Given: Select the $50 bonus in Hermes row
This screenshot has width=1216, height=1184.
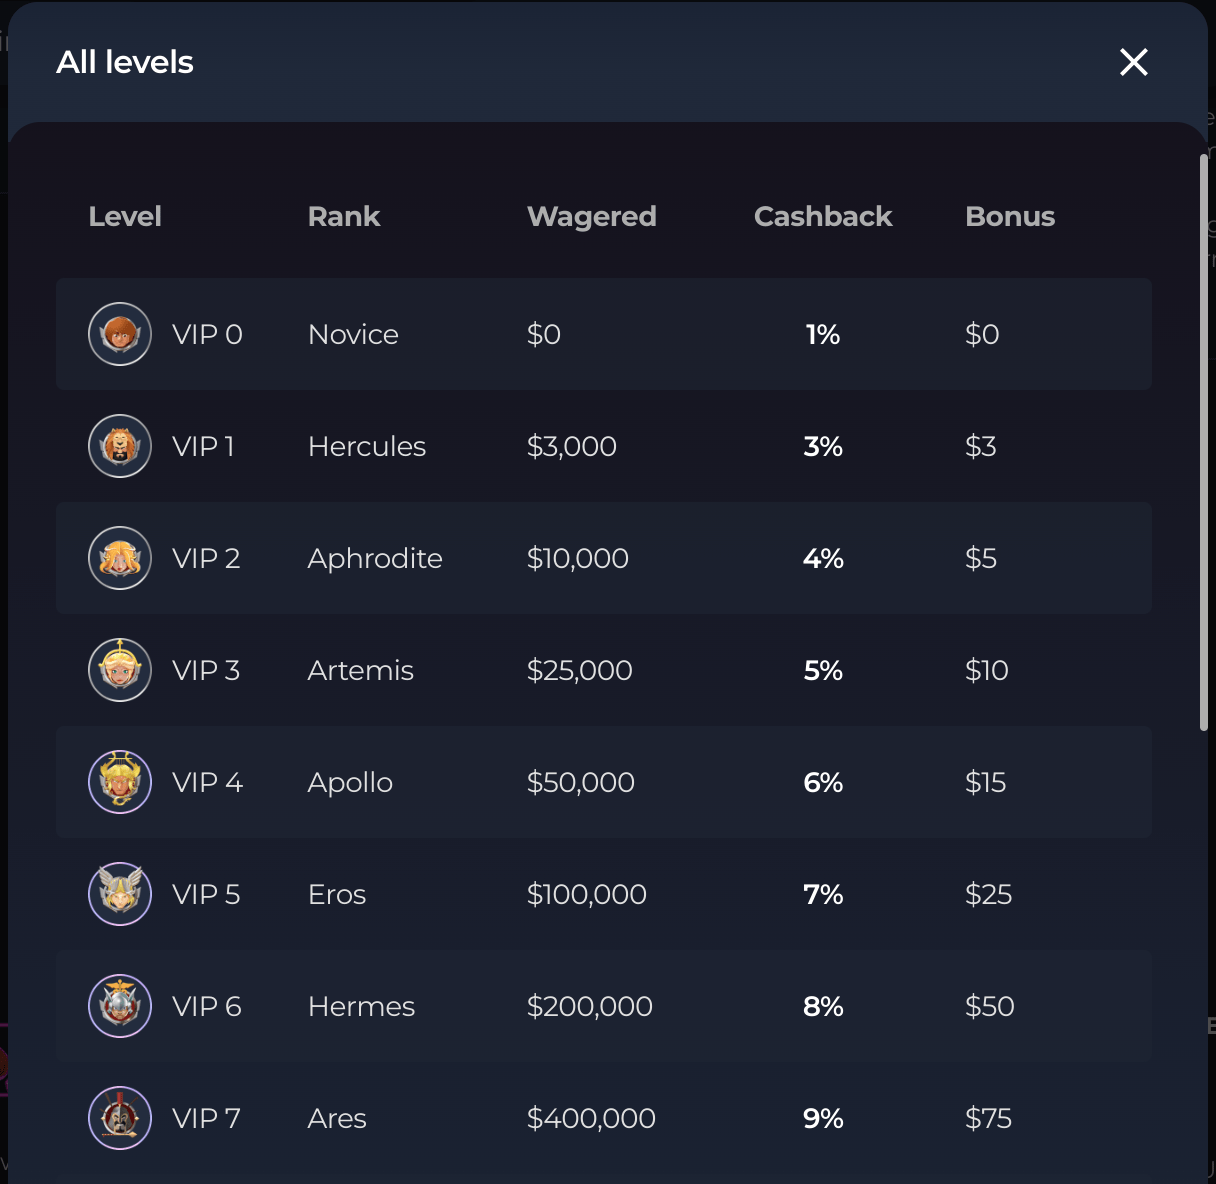Looking at the screenshot, I should point(990,1006).
